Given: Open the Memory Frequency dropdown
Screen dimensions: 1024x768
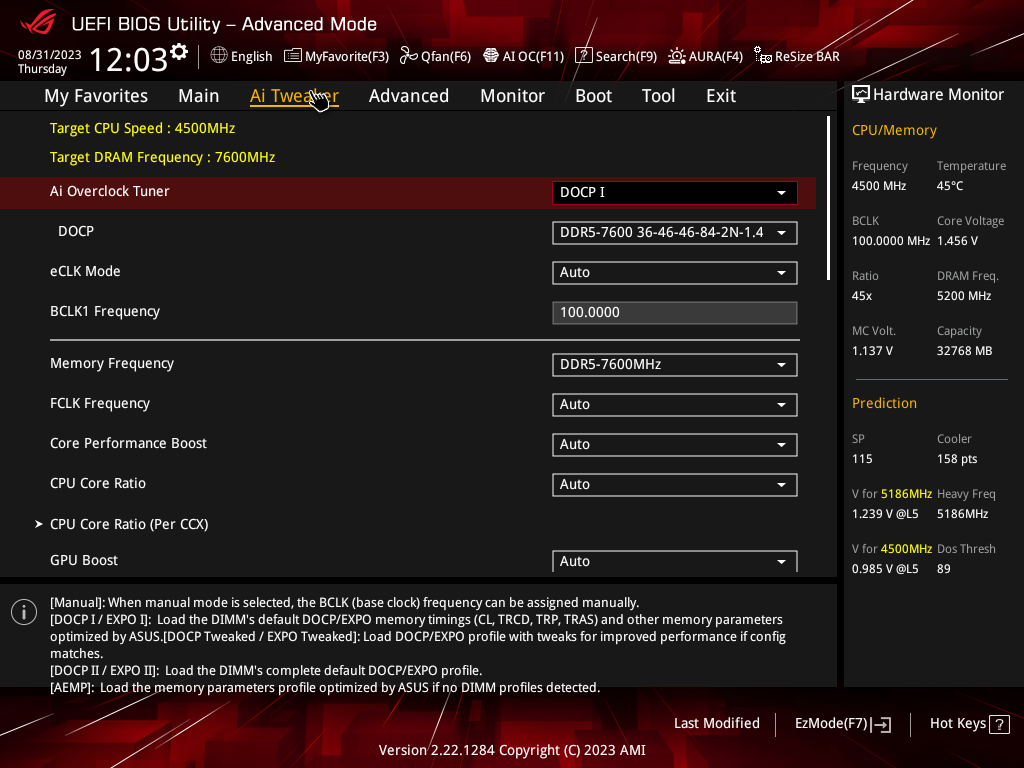Looking at the screenshot, I should pos(675,364).
